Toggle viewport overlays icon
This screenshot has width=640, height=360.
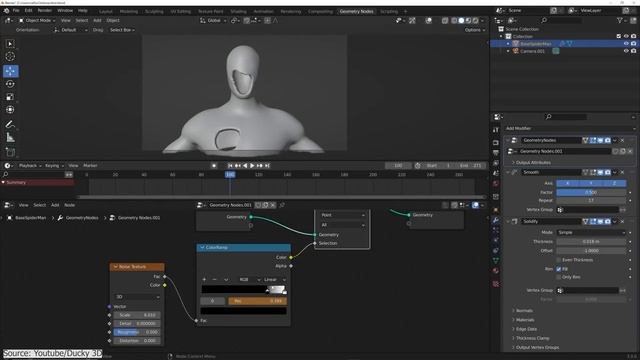[x=429, y=20]
